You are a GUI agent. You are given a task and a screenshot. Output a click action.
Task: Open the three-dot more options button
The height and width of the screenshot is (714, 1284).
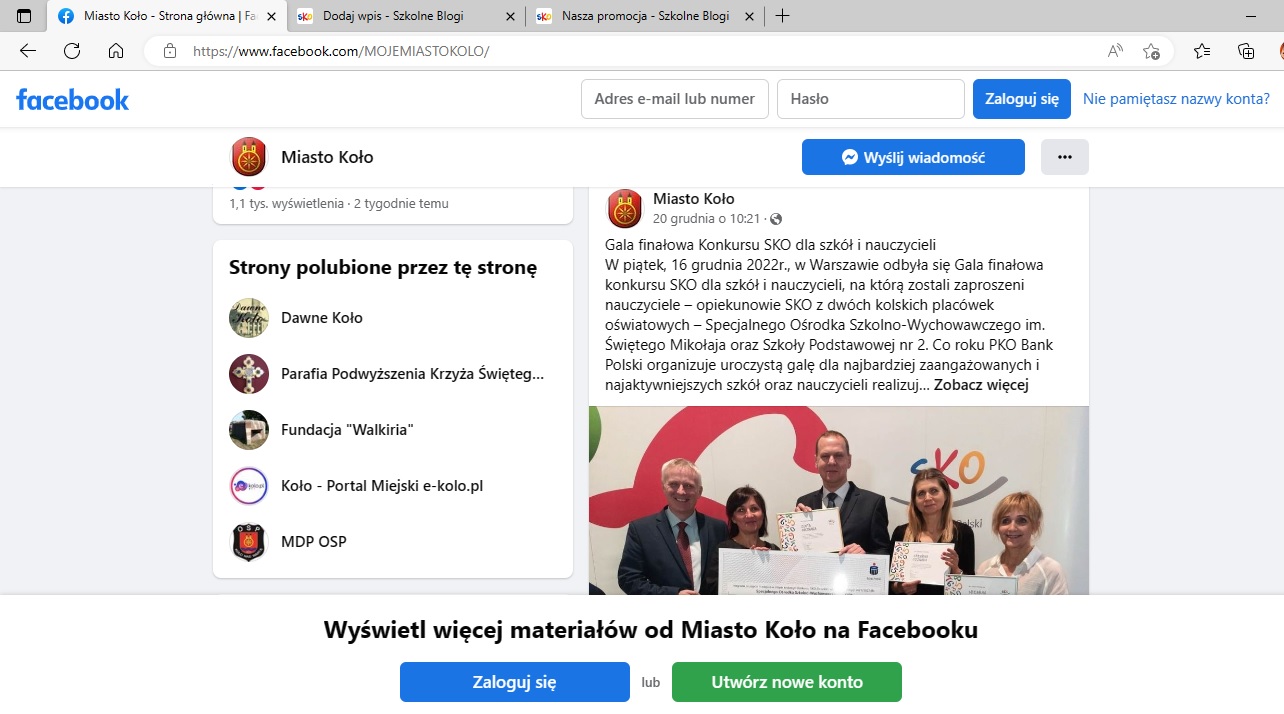pos(1065,157)
